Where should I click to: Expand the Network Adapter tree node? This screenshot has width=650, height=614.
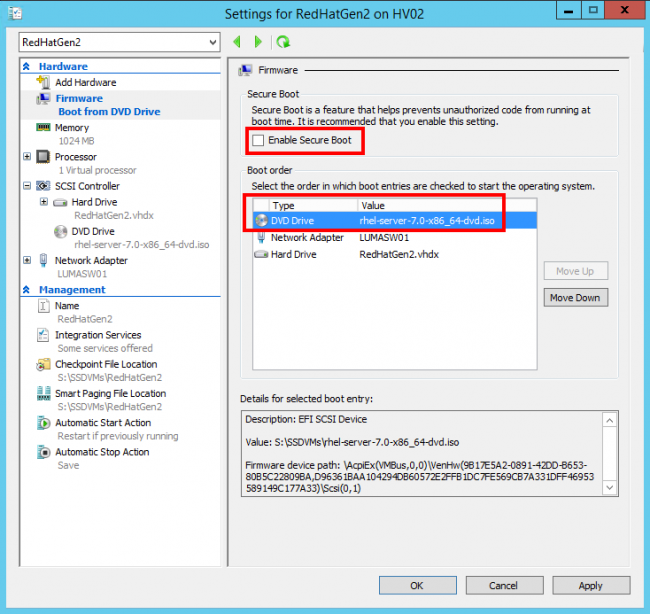[27, 260]
